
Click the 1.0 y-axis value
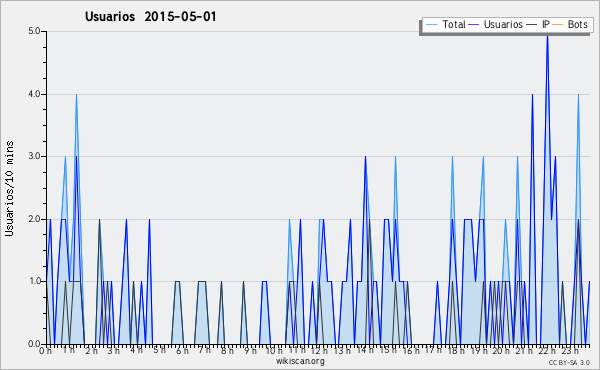pyautogui.click(x=34, y=281)
